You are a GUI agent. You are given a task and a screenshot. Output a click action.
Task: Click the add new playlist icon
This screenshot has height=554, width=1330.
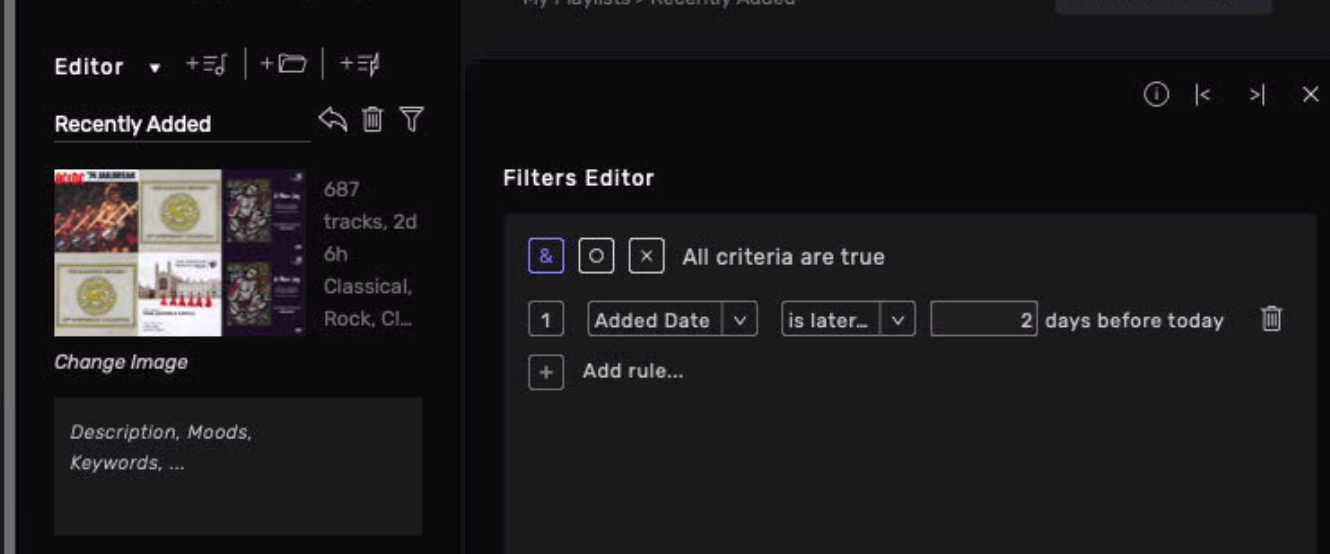click(207, 65)
